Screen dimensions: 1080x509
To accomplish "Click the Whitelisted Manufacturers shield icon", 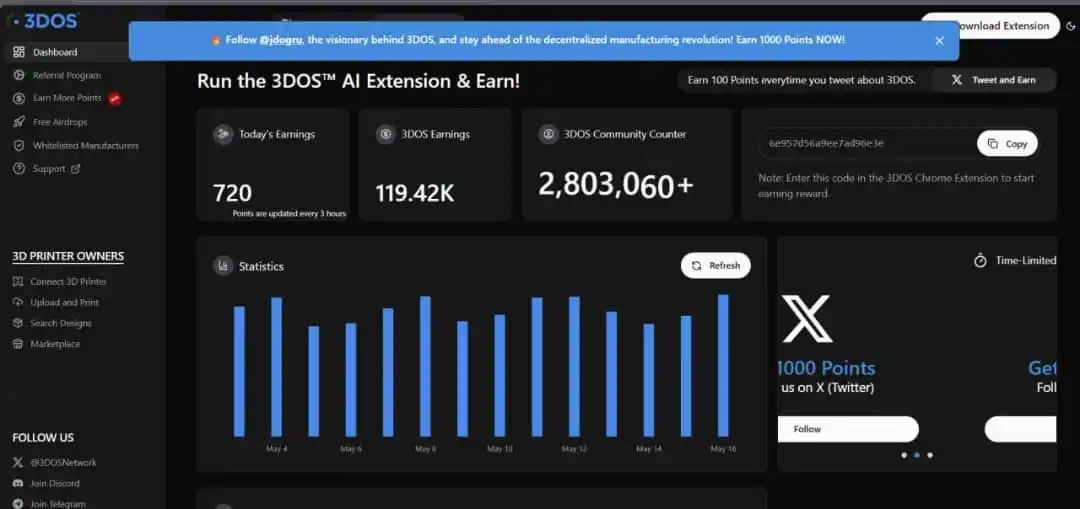I will [x=19, y=145].
